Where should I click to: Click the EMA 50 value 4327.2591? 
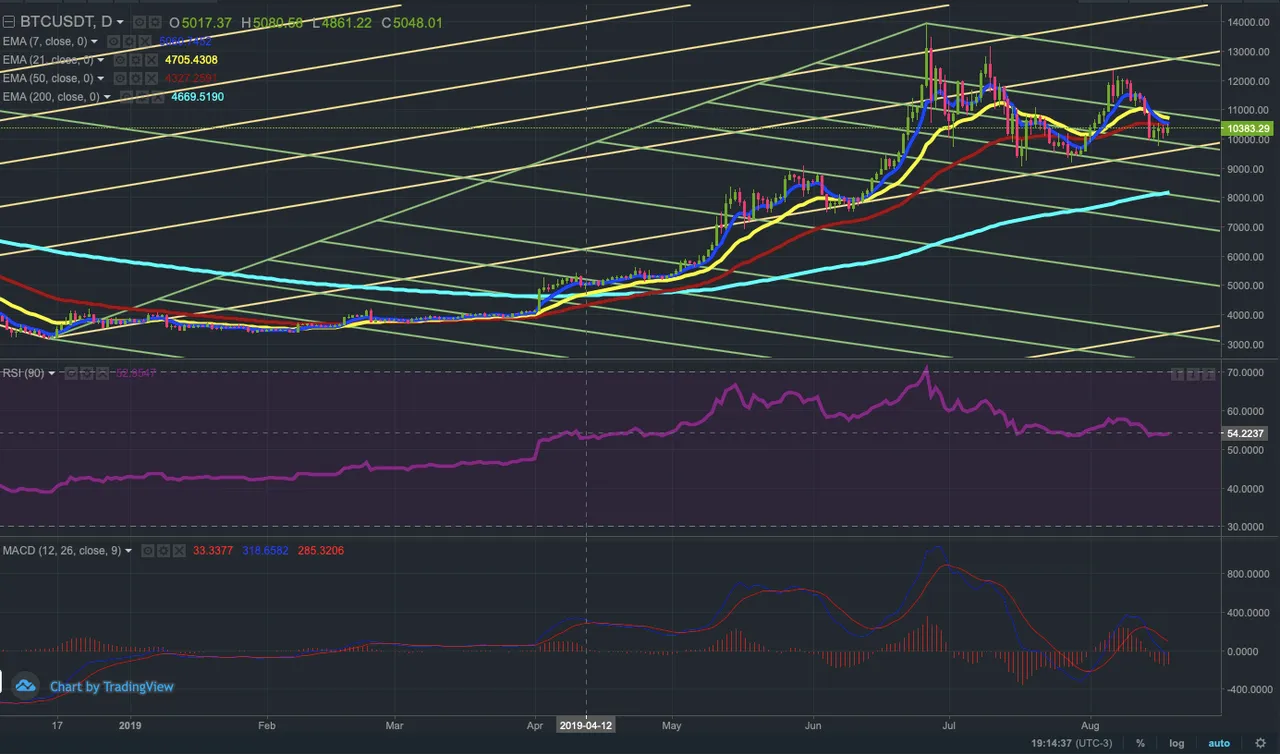point(192,78)
